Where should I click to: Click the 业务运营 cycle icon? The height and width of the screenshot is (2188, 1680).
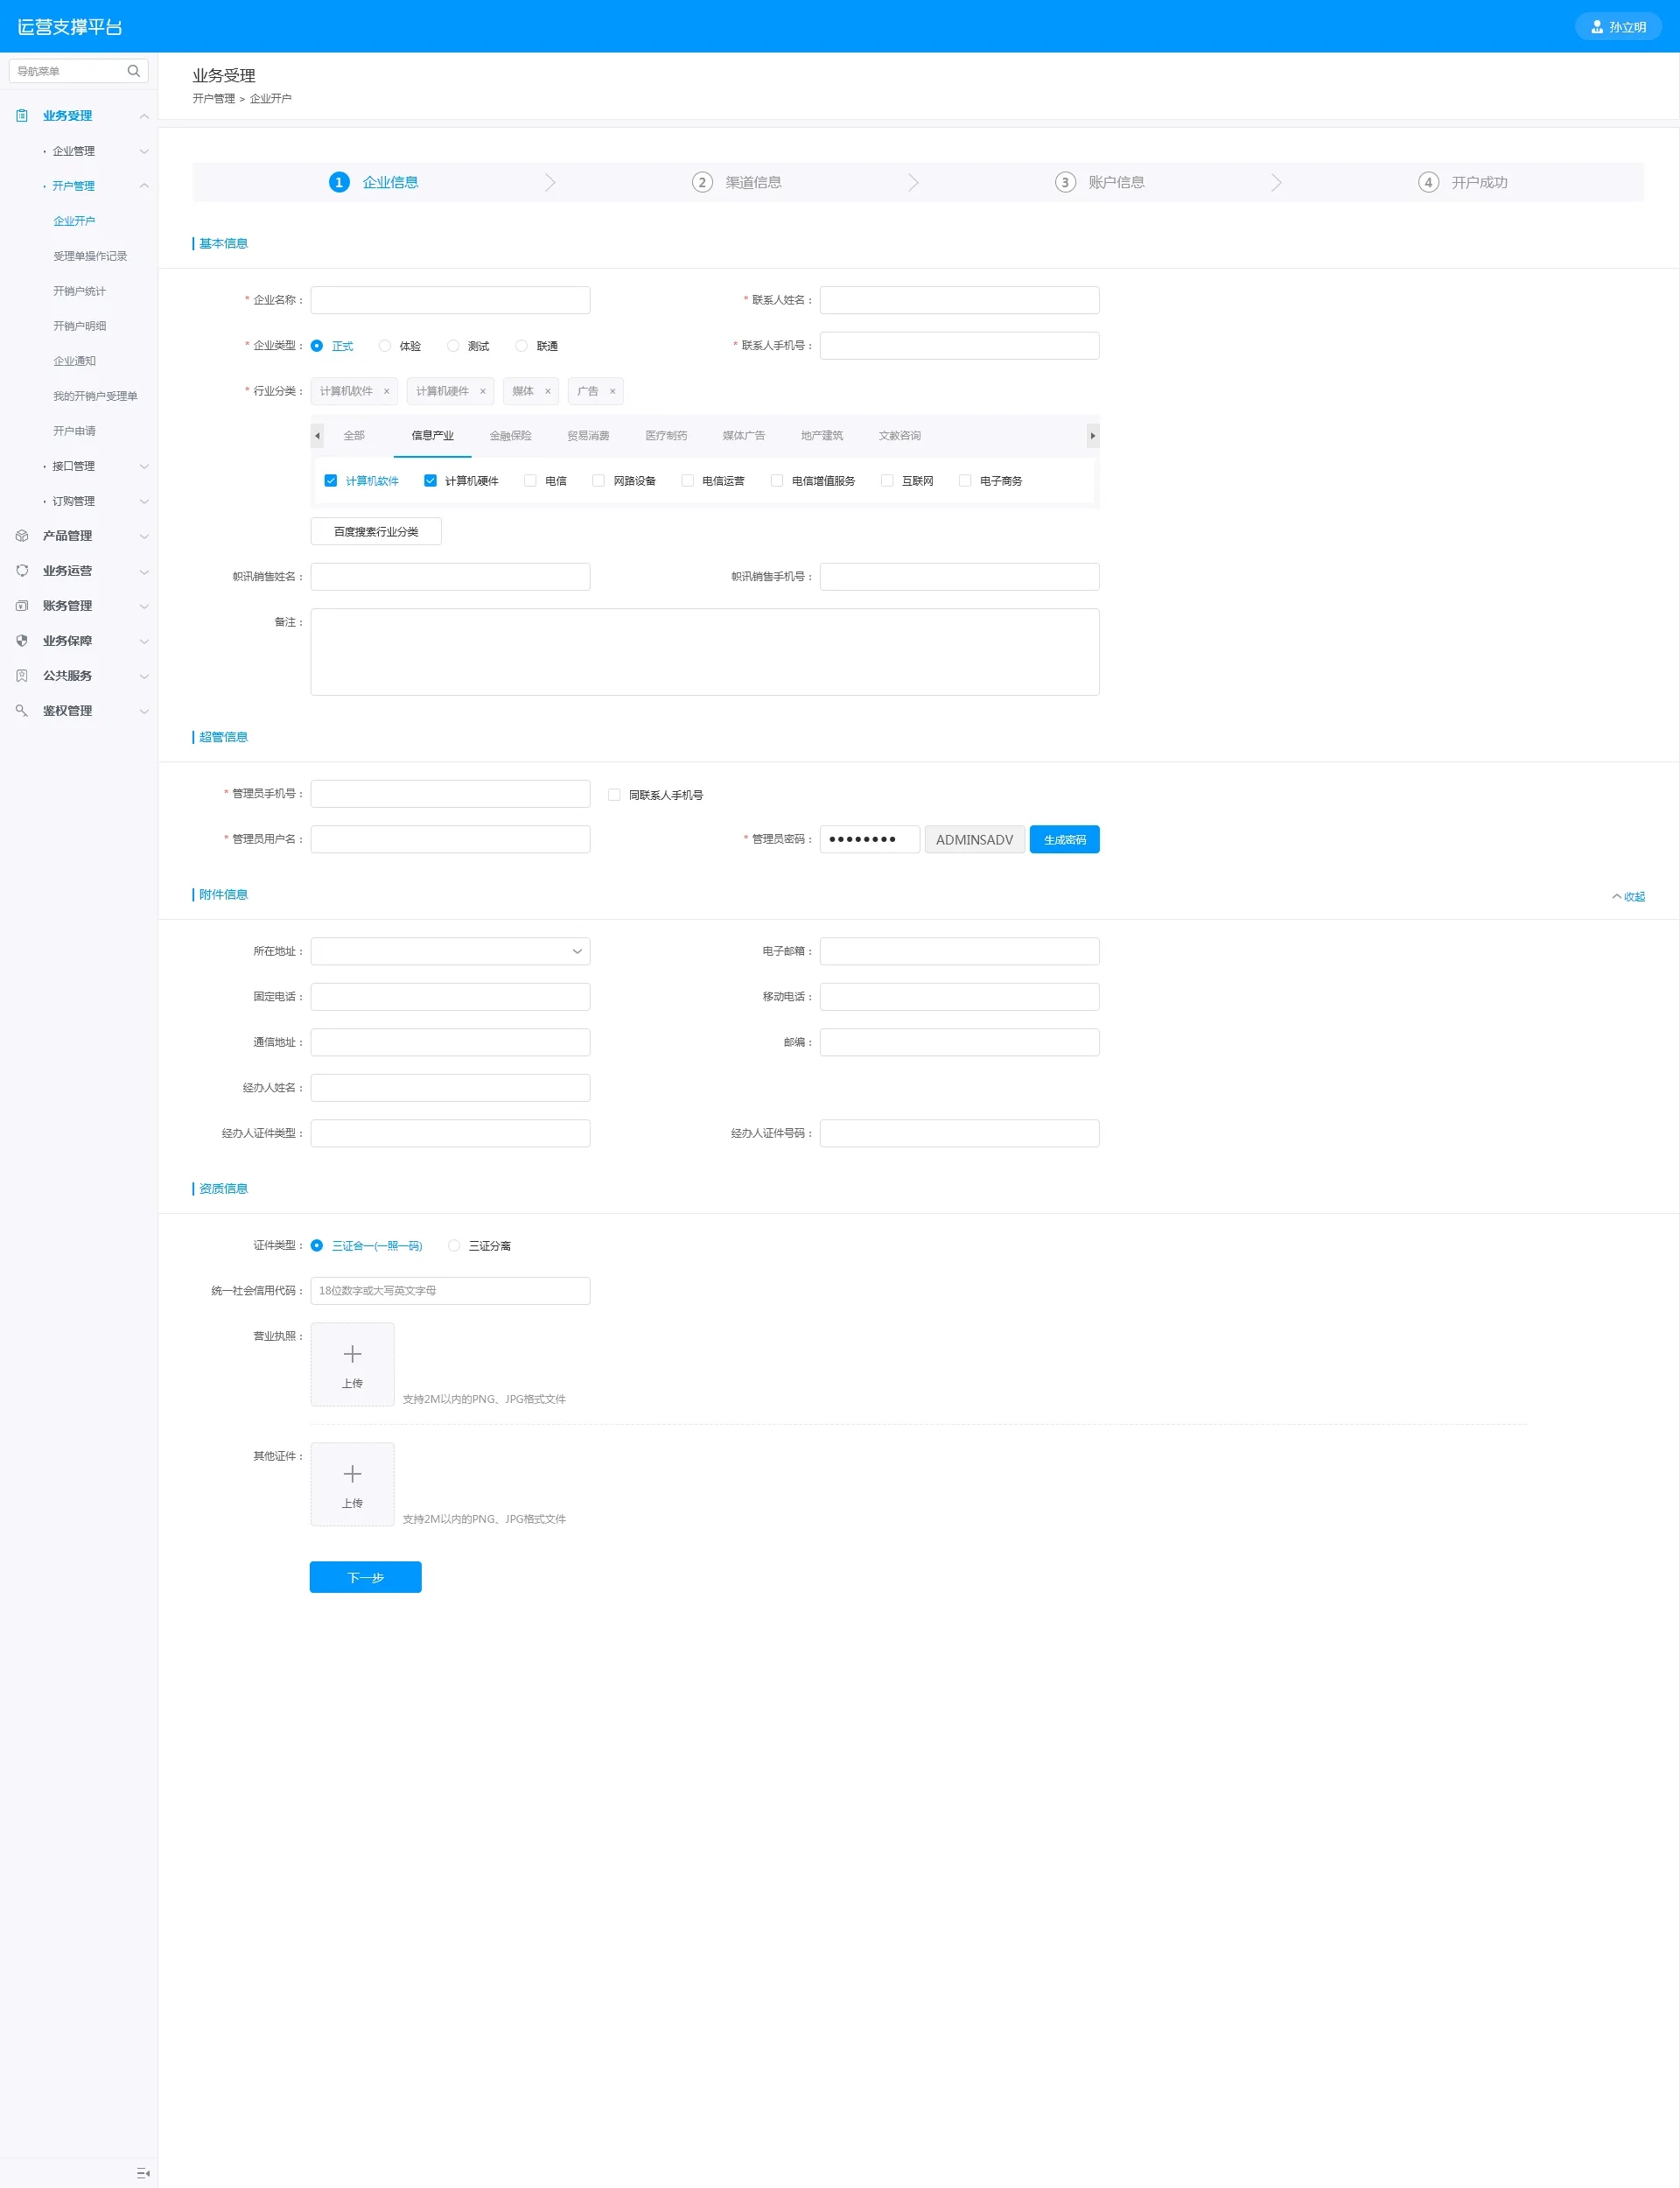coord(22,571)
